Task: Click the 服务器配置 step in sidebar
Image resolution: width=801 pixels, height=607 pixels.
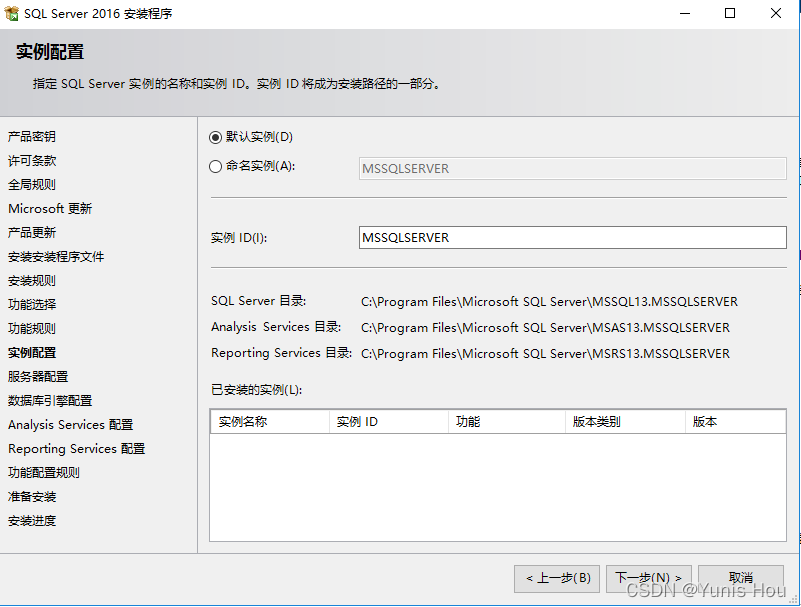Action: [38, 377]
